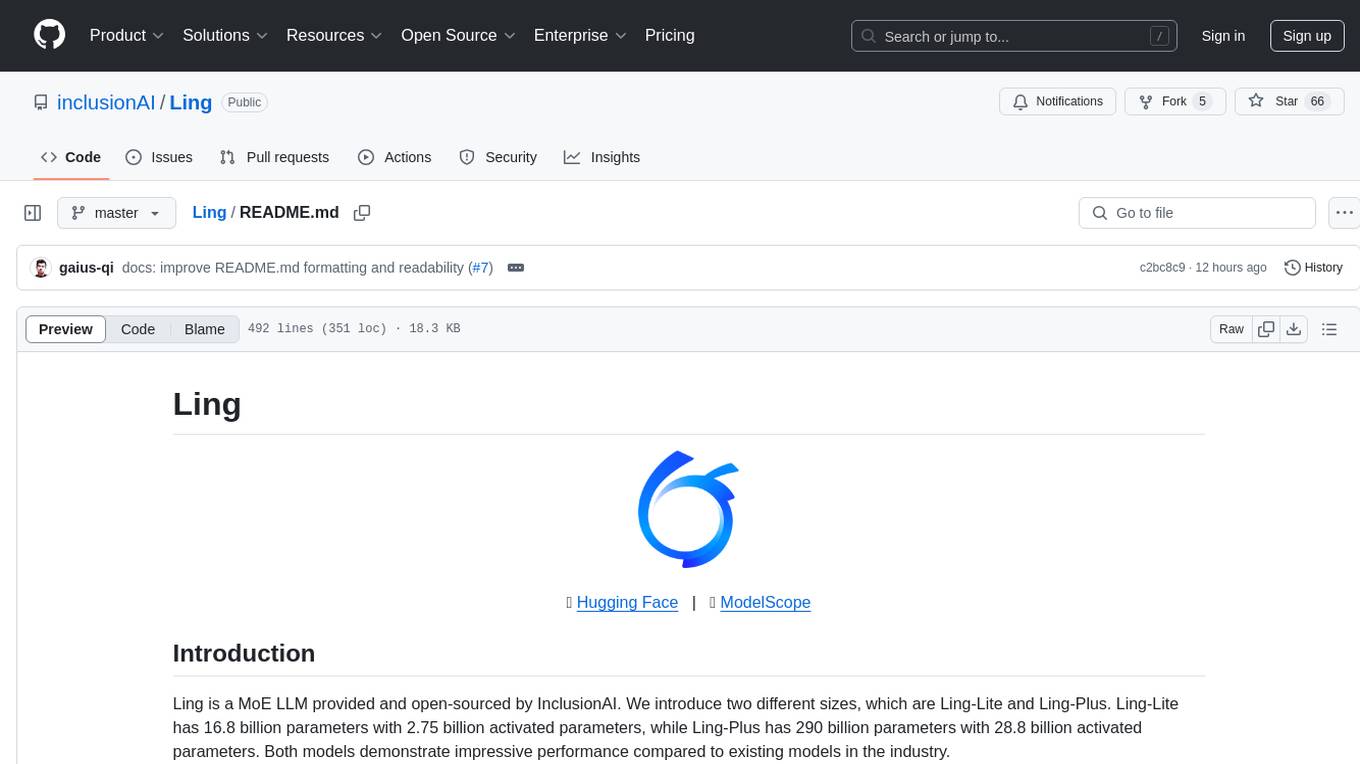Open the ModelScope link
The height and width of the screenshot is (764, 1360).
[765, 602]
